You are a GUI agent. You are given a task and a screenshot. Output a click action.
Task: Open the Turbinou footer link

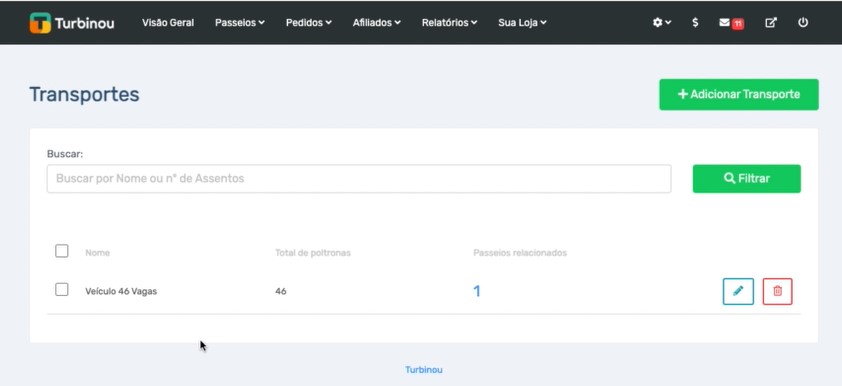pyautogui.click(x=424, y=370)
